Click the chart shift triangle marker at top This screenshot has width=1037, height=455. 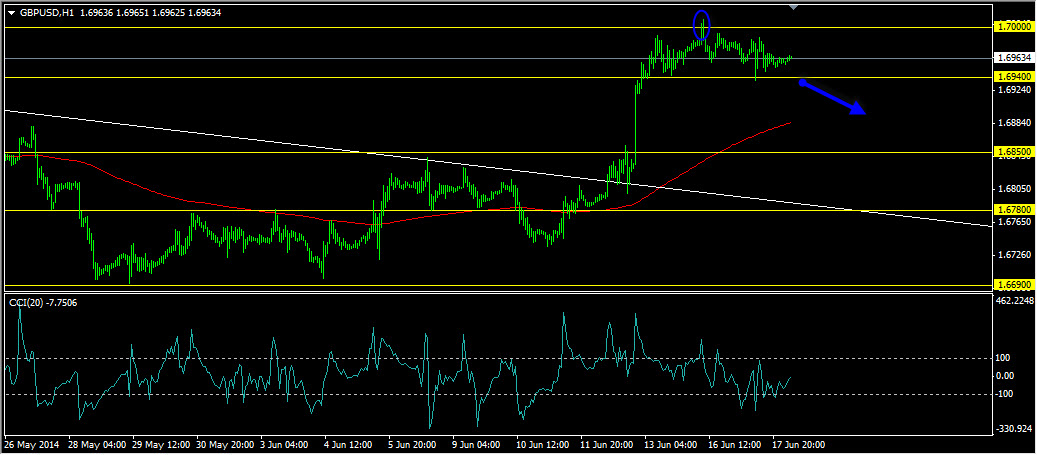coord(794,7)
